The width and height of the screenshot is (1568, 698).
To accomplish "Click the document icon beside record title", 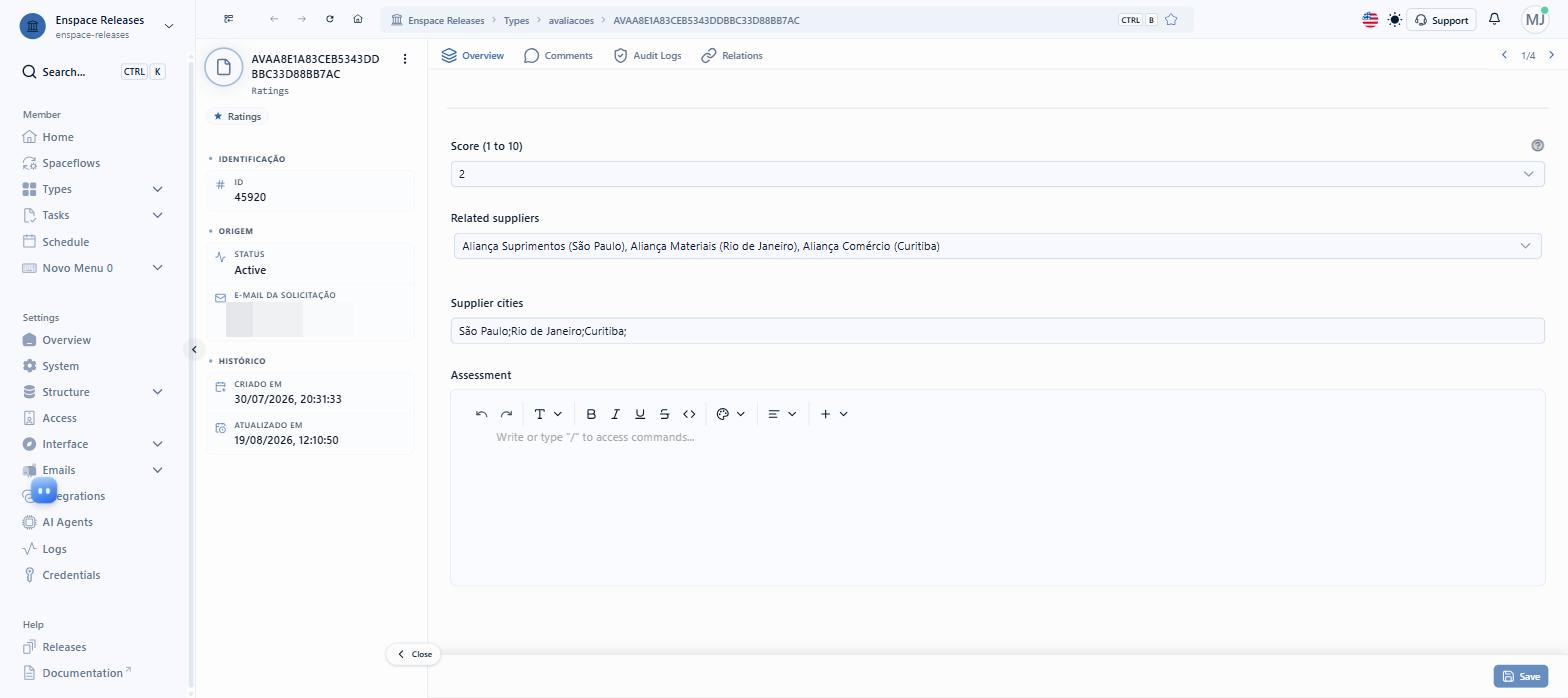I will [x=224, y=67].
